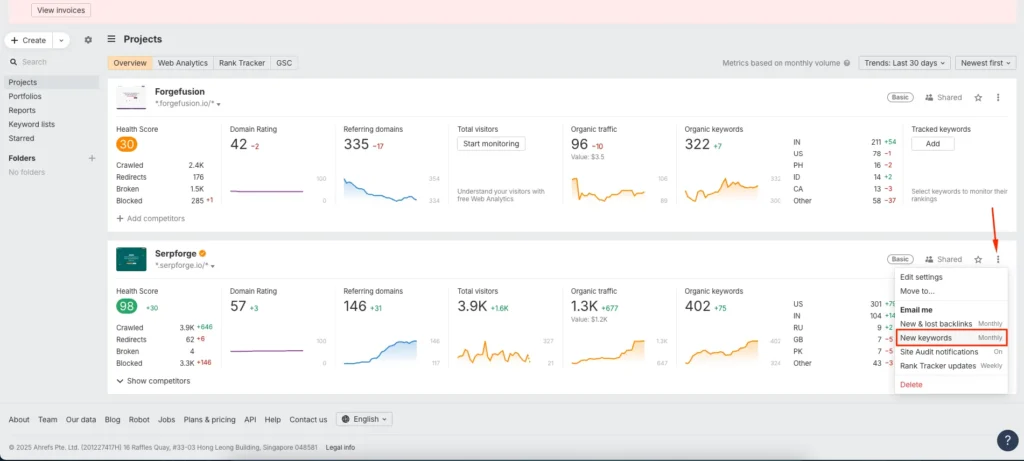This screenshot has height=461, width=1024.
Task: Open the help question mark button
Action: (1007, 440)
